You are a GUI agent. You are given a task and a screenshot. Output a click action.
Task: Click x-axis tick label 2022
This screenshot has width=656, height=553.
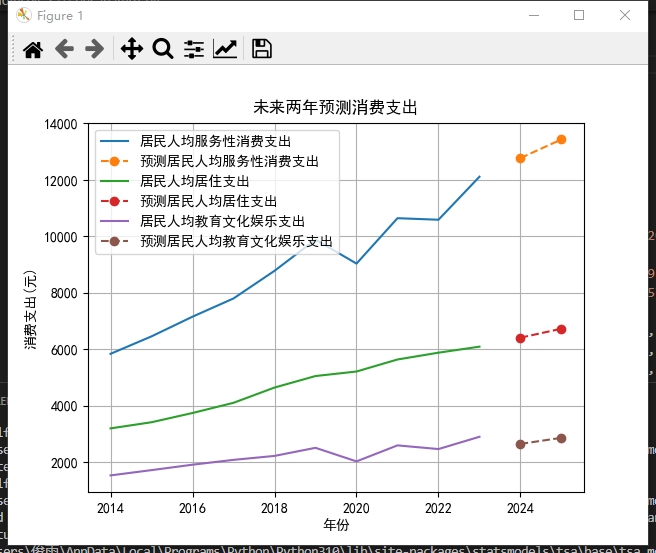tap(438, 508)
